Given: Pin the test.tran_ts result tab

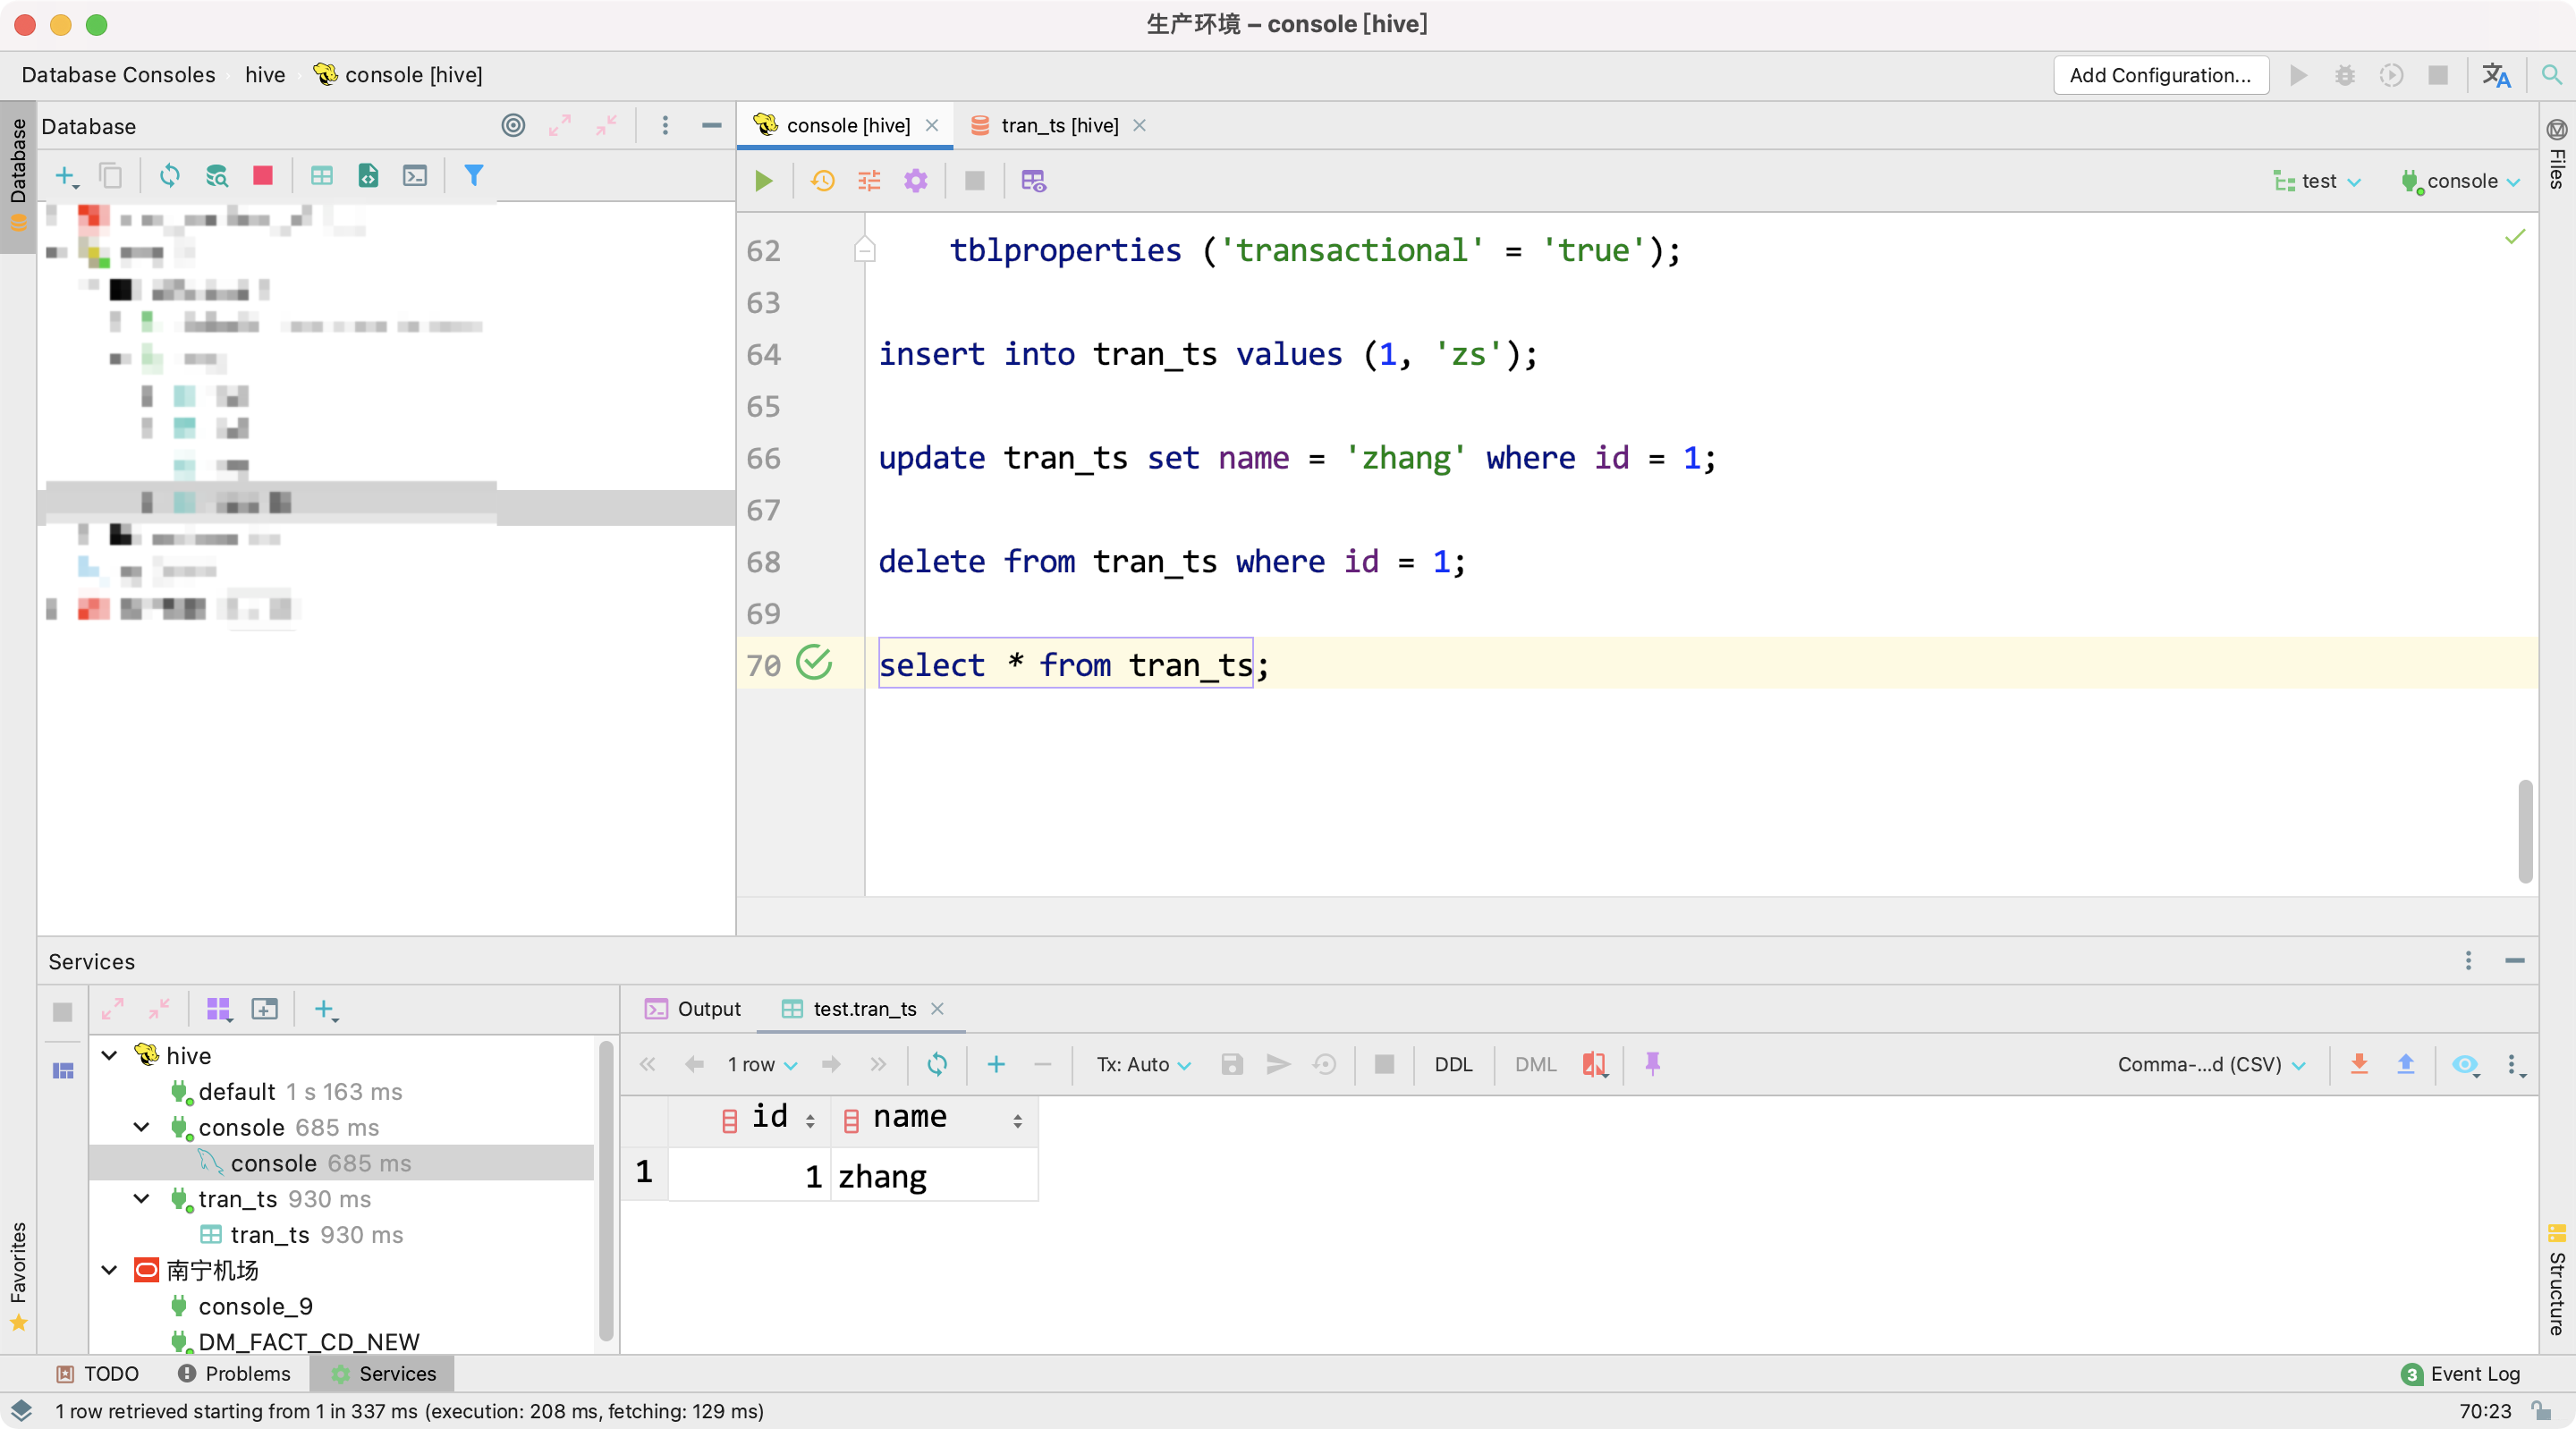Looking at the screenshot, I should coord(1653,1065).
